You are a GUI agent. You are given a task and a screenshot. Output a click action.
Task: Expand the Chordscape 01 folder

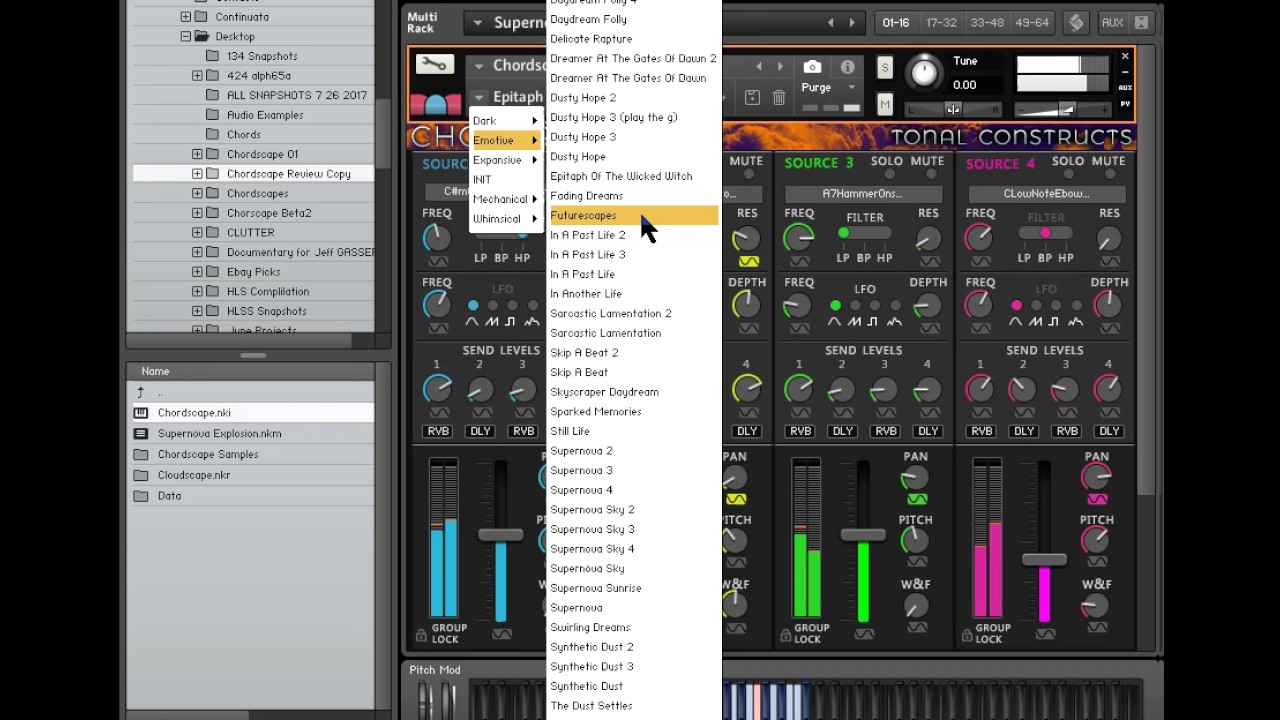point(197,154)
